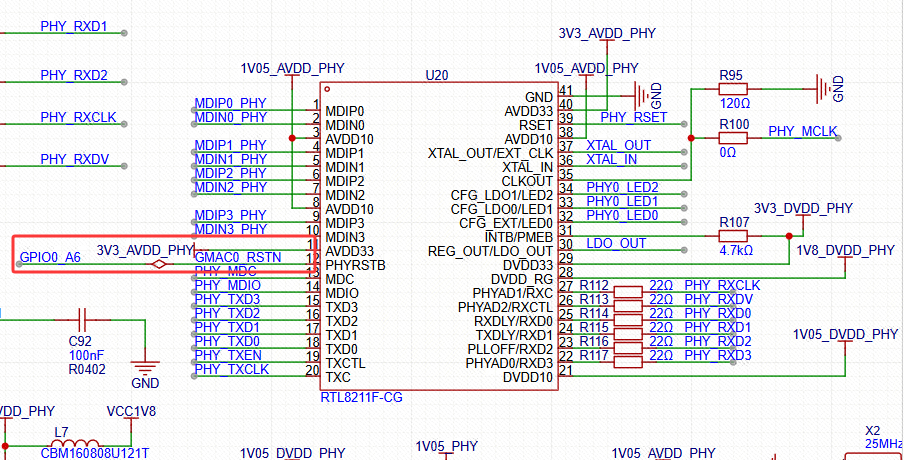
Task: Select resistor R113 symbol
Action: (628, 306)
